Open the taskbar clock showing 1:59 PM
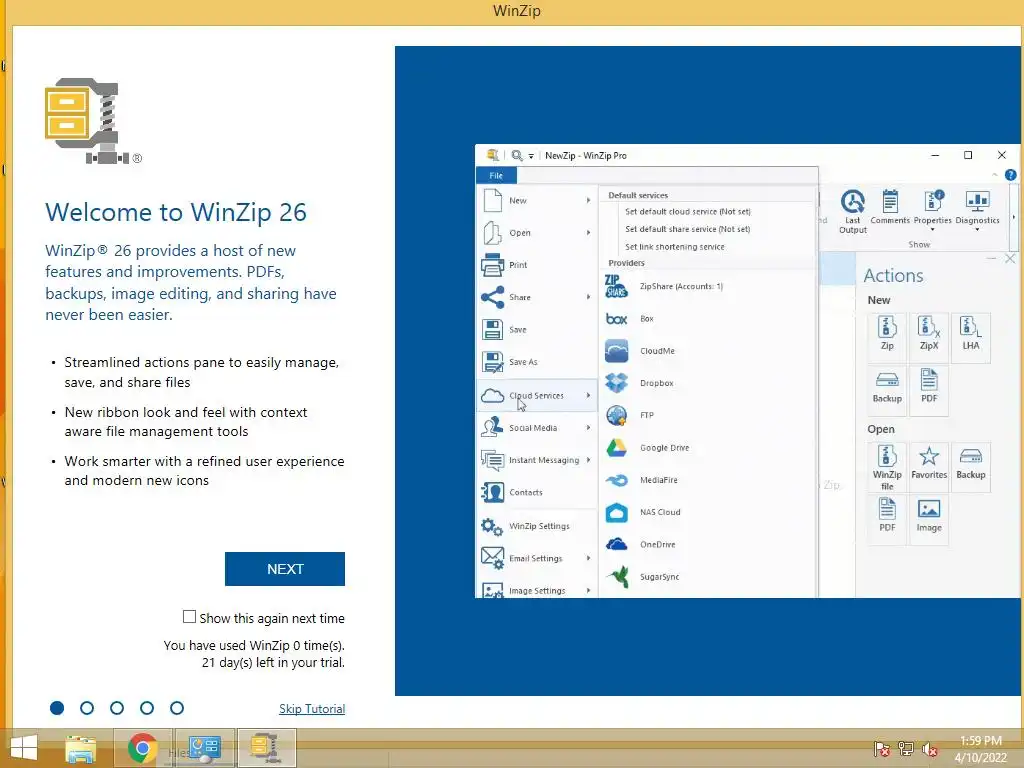Image resolution: width=1024 pixels, height=768 pixels. [980, 749]
